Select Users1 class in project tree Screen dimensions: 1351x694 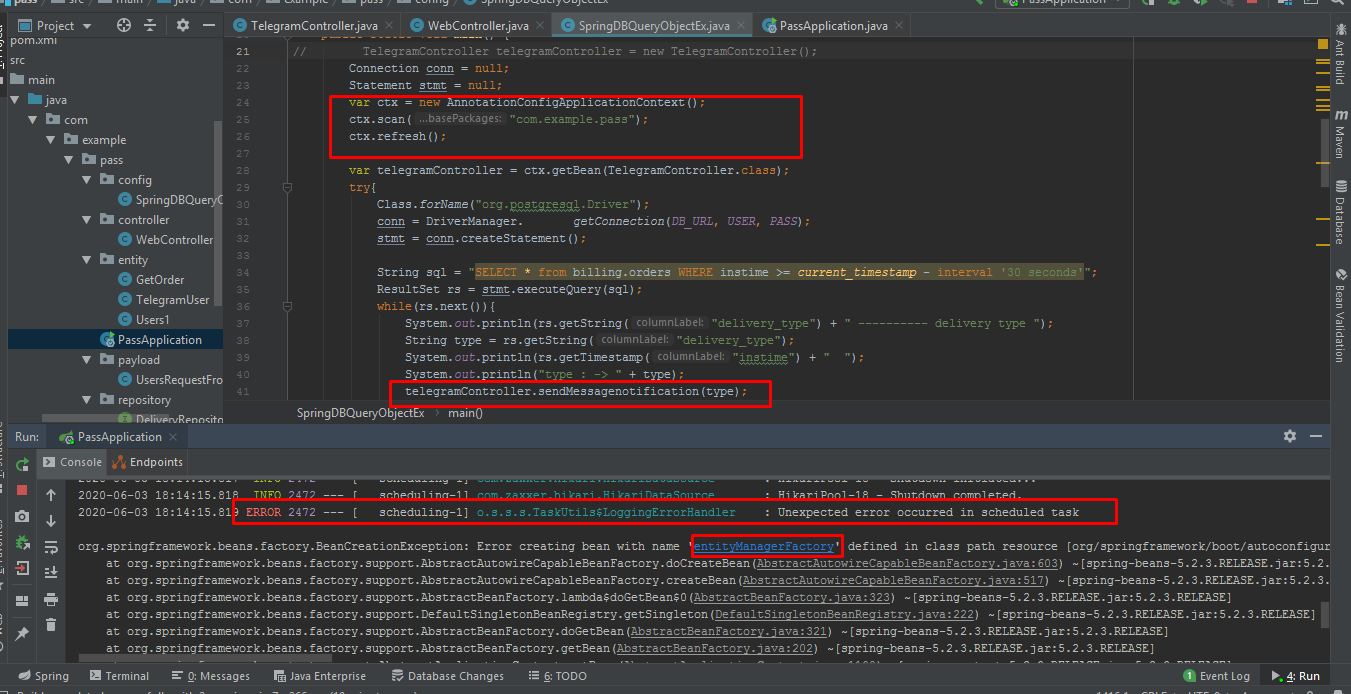click(x=152, y=320)
